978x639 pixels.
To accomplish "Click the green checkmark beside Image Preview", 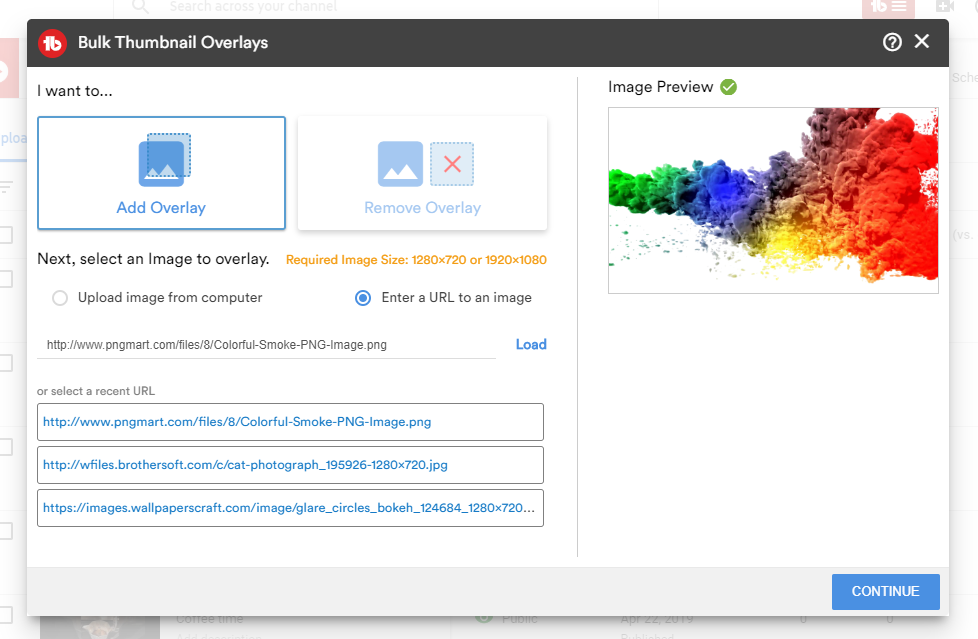I will pos(728,87).
